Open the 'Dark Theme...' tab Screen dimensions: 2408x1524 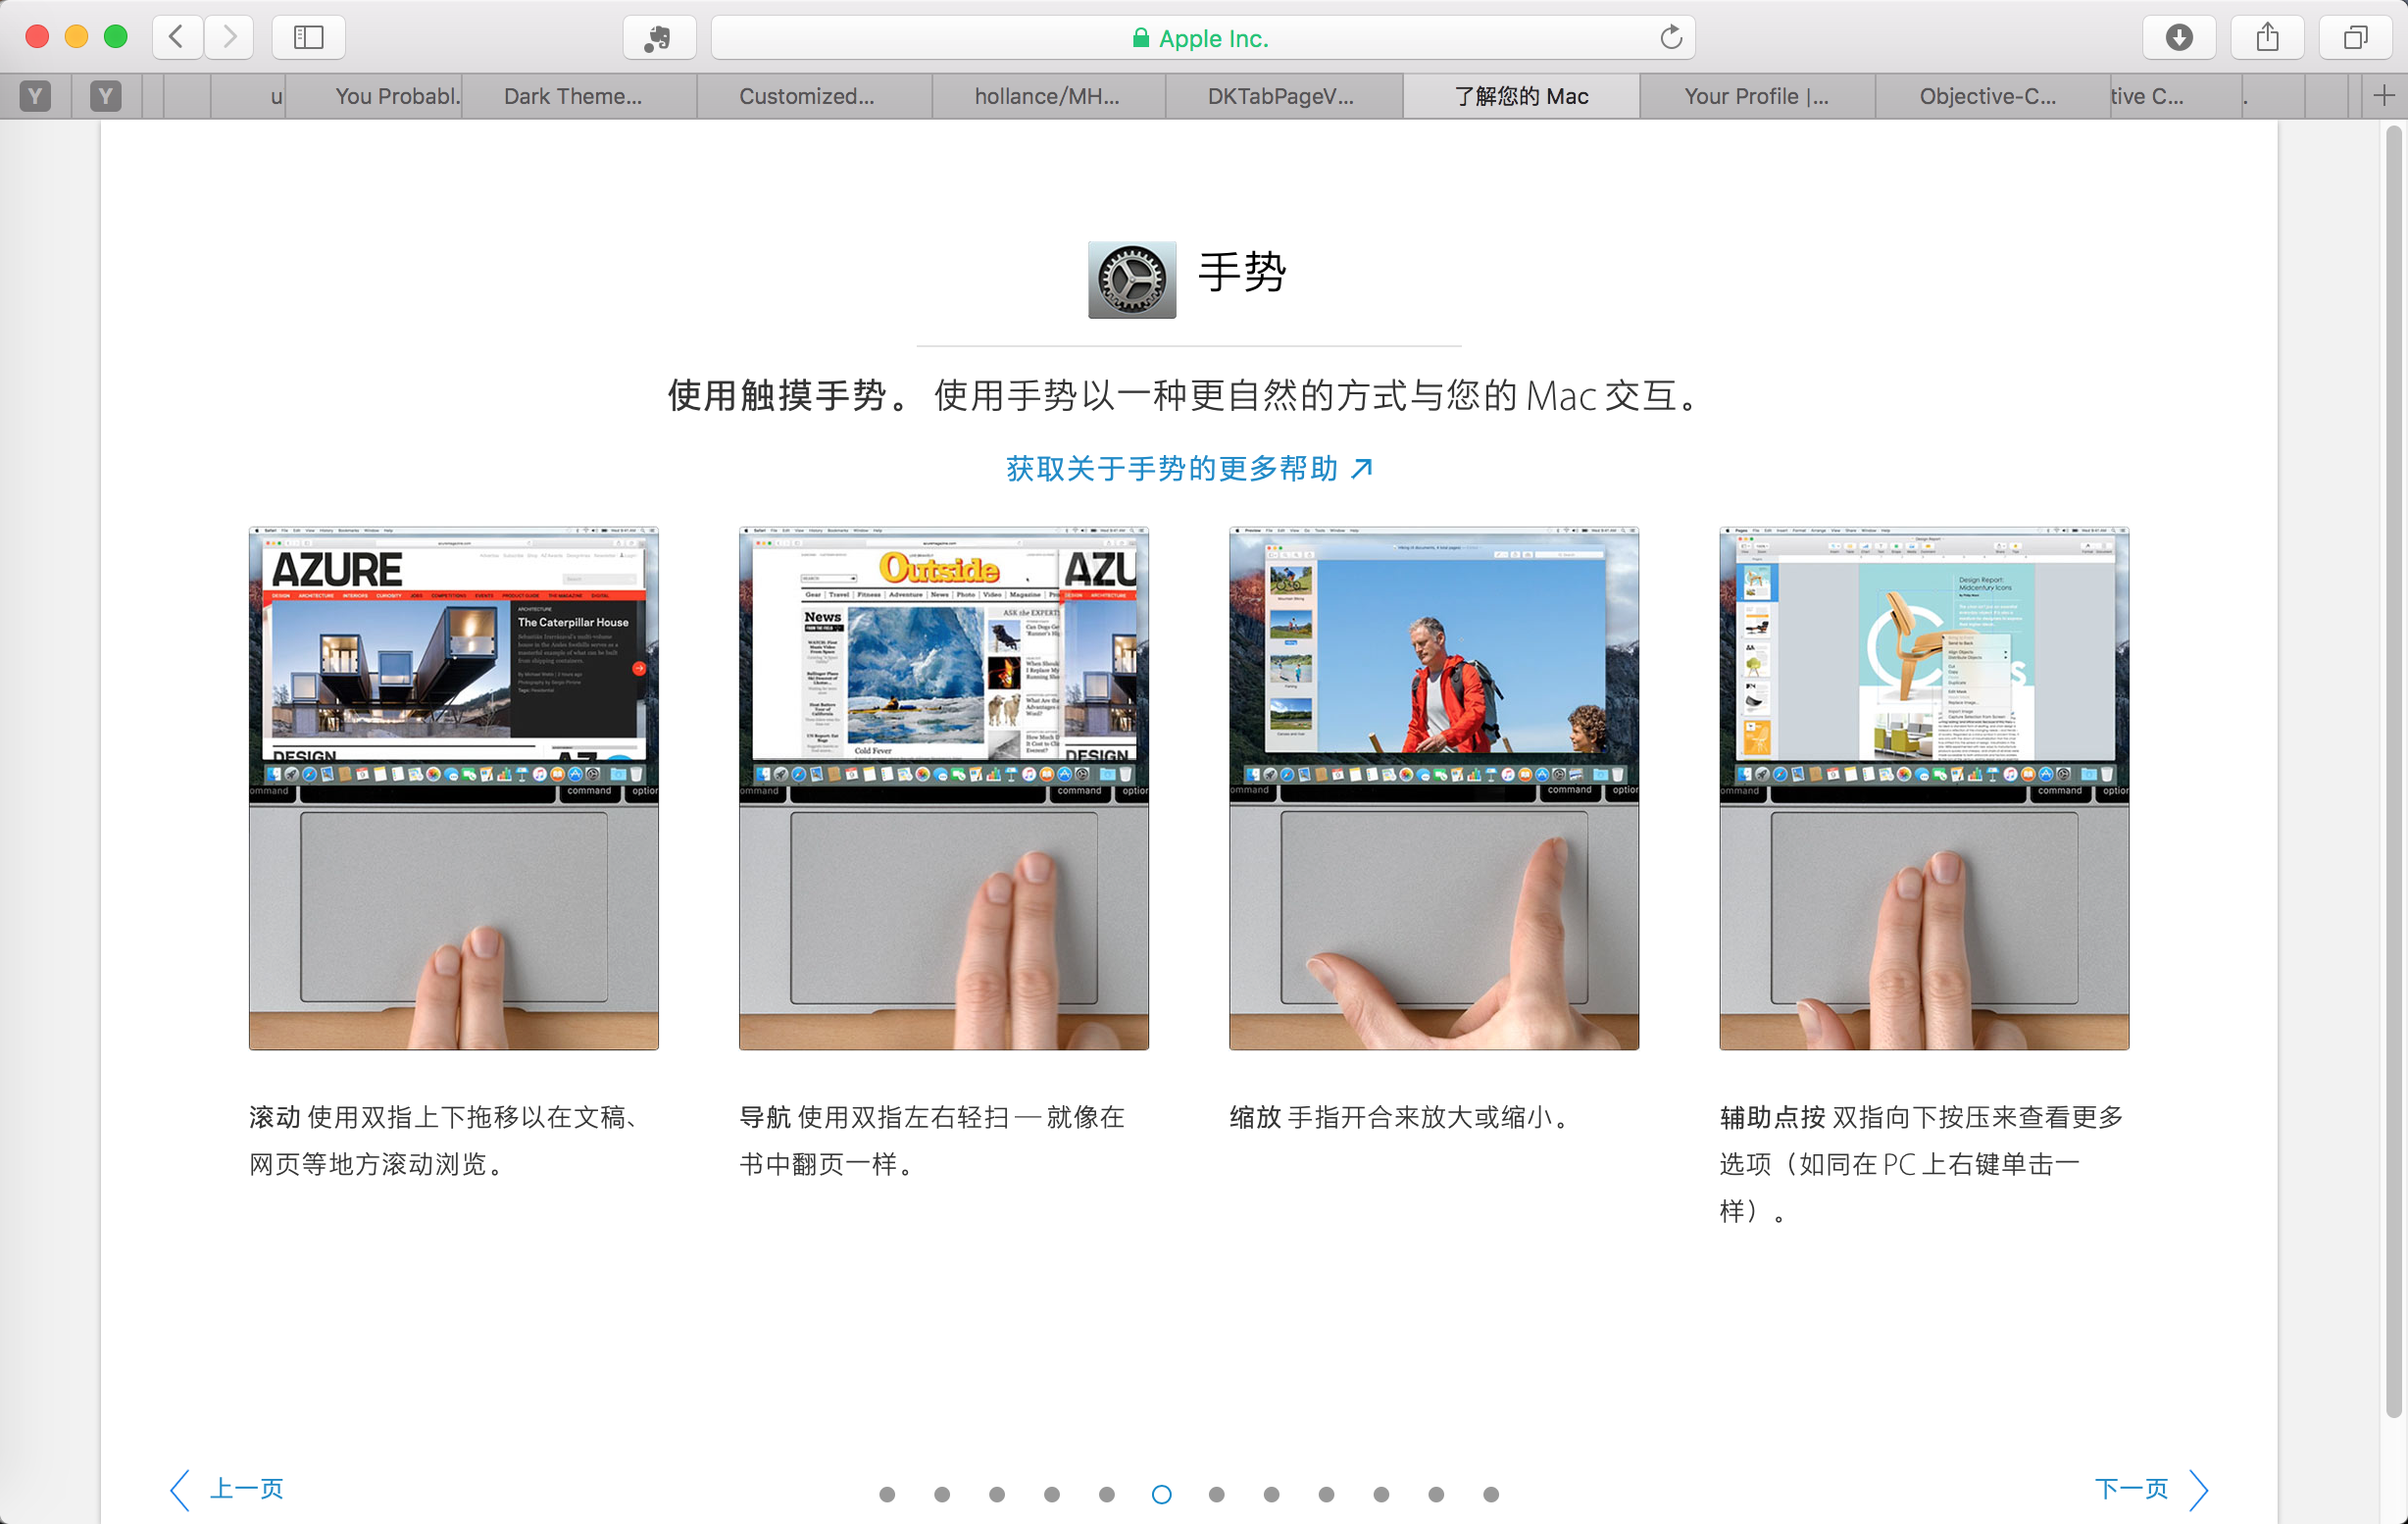click(573, 96)
